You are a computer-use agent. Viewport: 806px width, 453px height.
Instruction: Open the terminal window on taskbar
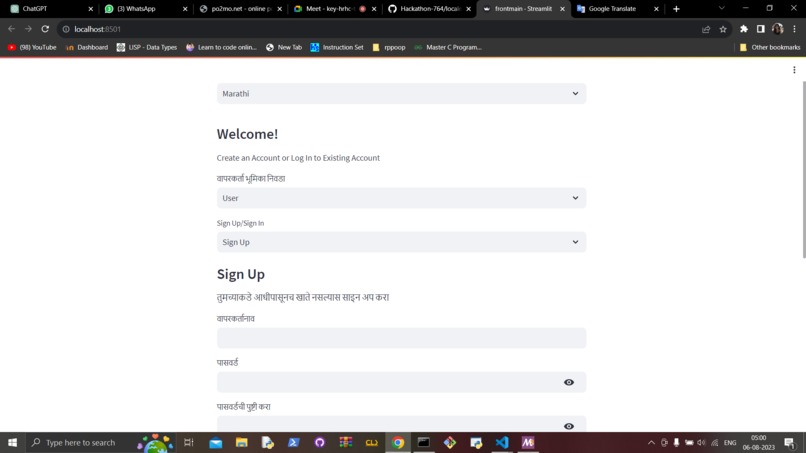pos(424,442)
